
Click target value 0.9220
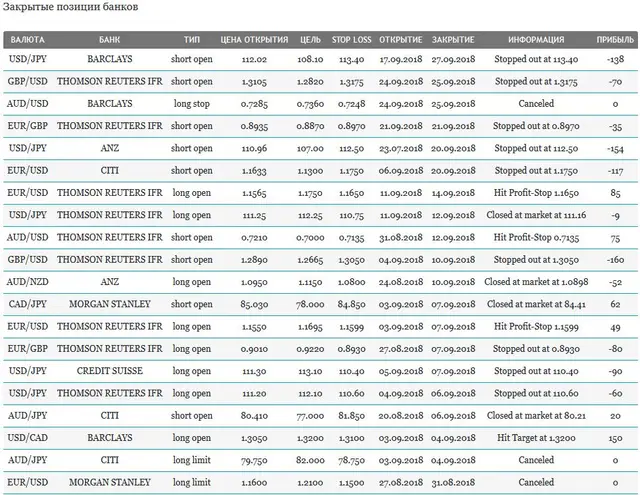[x=310, y=349]
